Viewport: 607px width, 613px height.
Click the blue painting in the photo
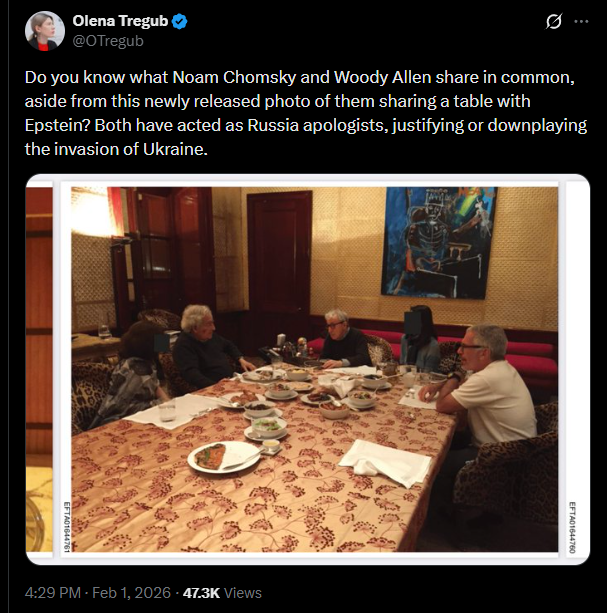pos(439,242)
